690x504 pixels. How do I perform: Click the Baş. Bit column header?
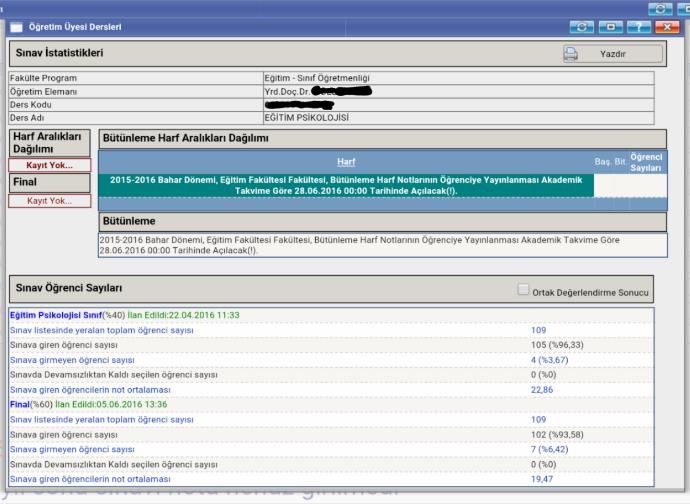click(x=610, y=162)
